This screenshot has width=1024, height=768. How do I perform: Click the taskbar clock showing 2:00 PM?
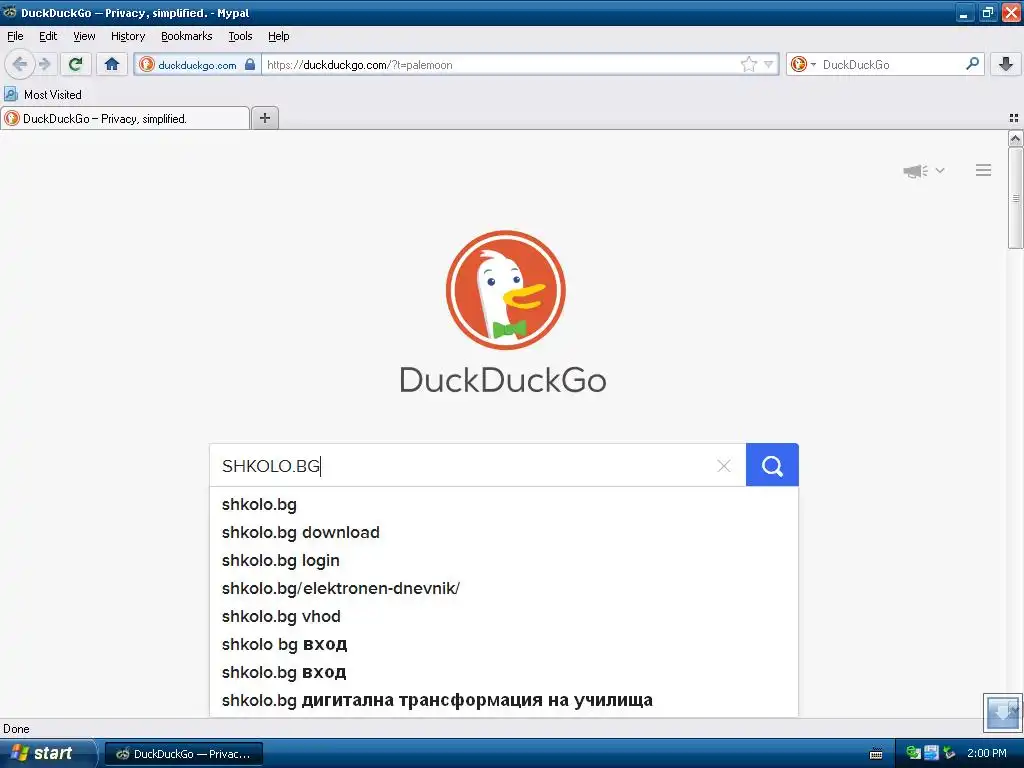click(987, 753)
